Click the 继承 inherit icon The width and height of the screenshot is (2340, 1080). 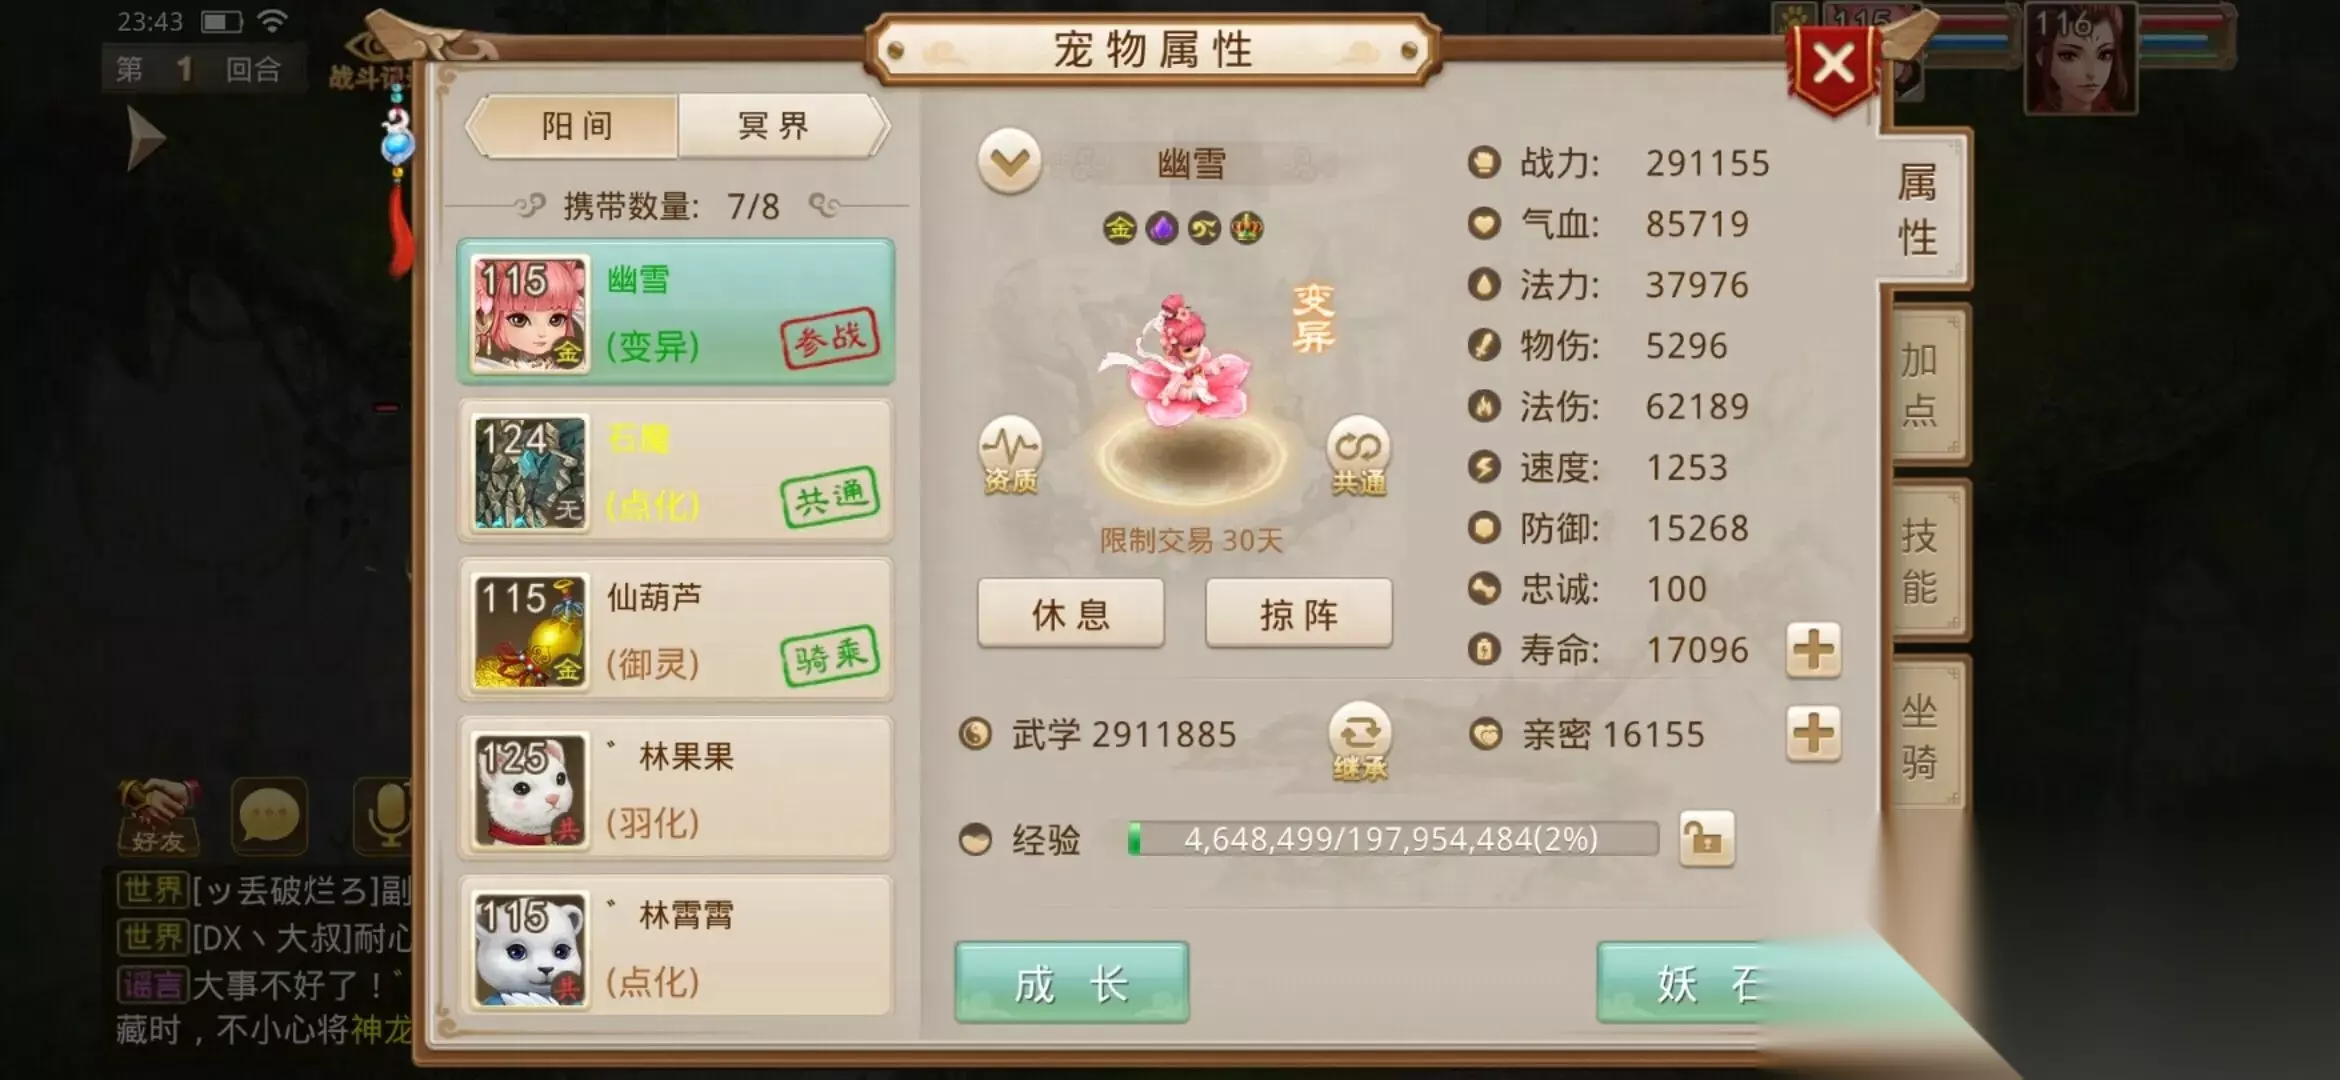point(1360,741)
